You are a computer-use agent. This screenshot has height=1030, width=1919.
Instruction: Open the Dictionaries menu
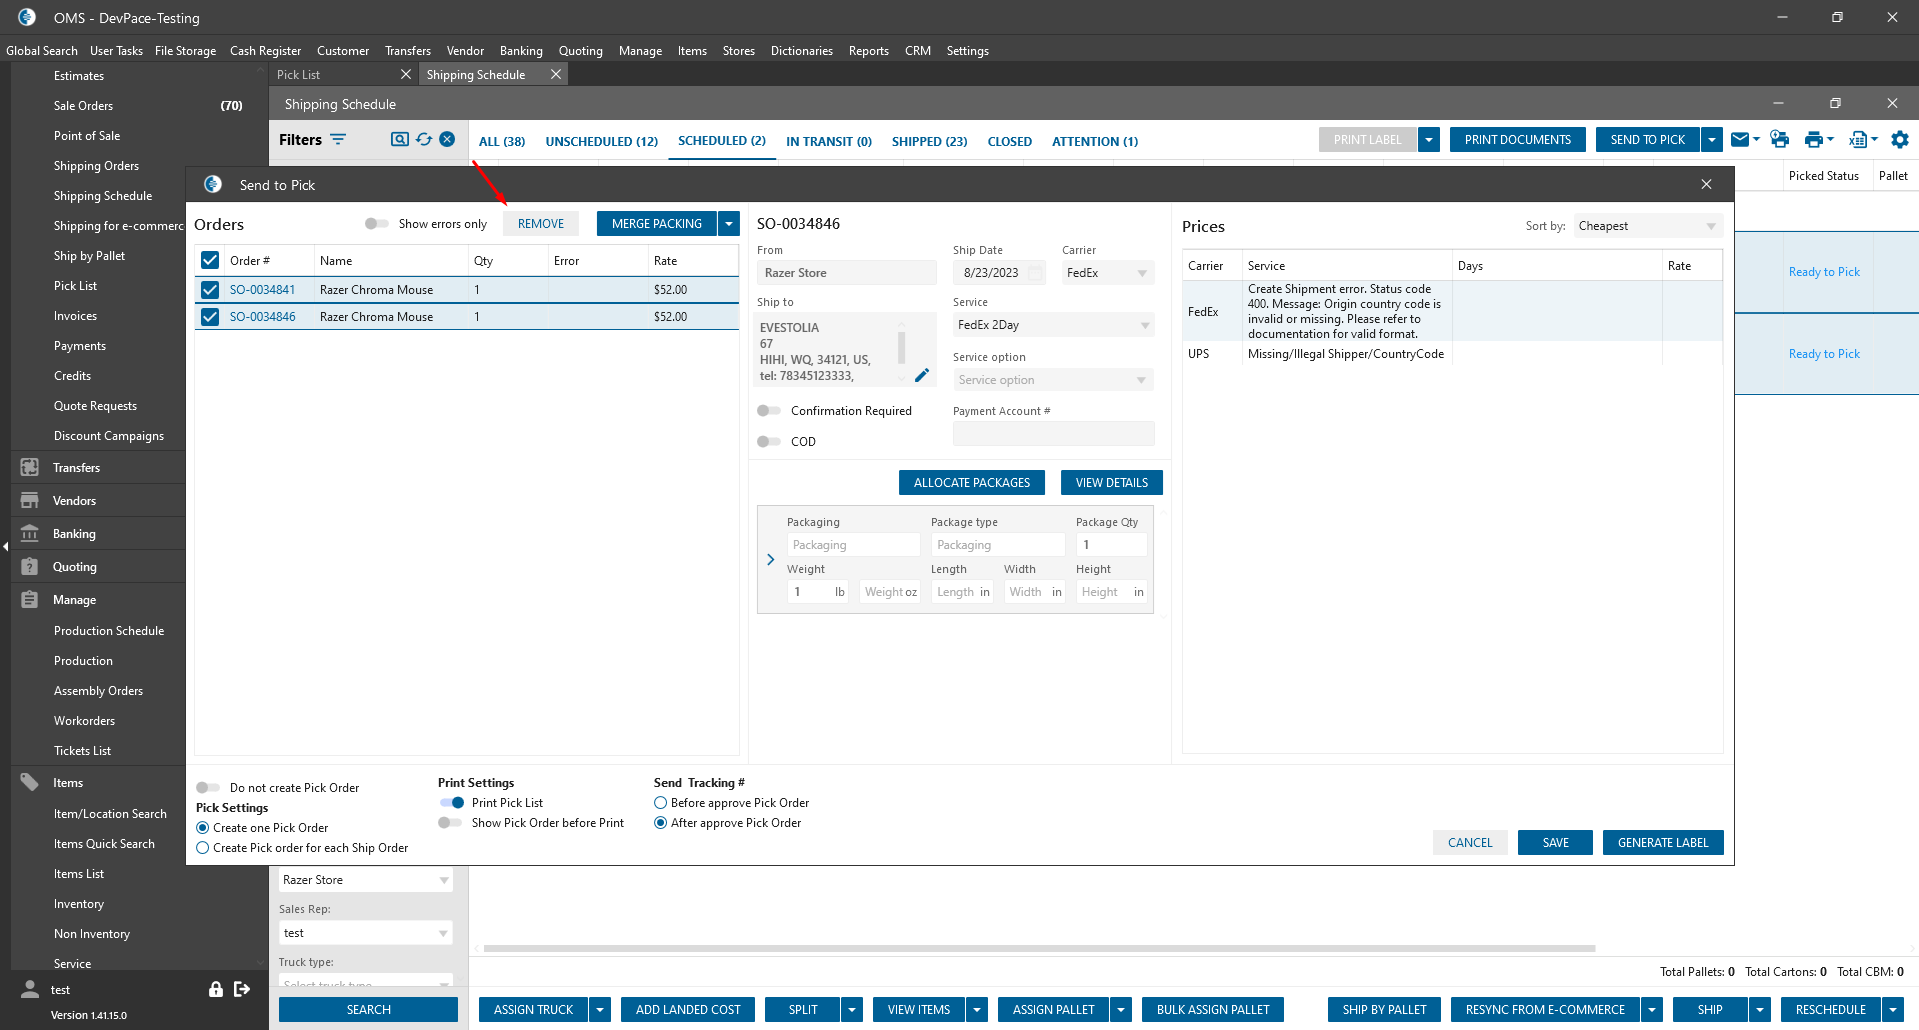click(801, 51)
